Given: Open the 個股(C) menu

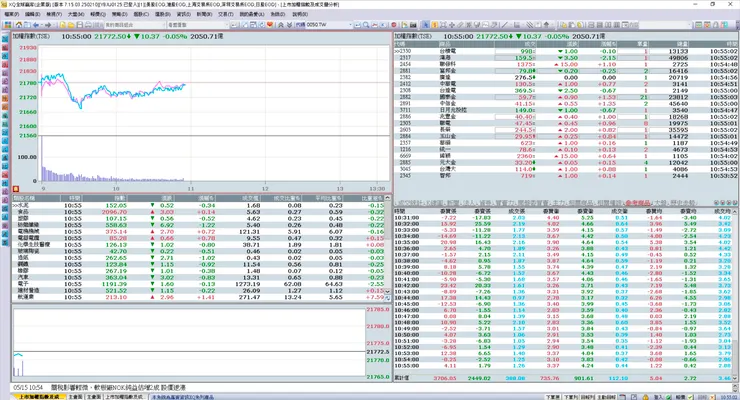Looking at the screenshot, I should pyautogui.click(x=141, y=14).
